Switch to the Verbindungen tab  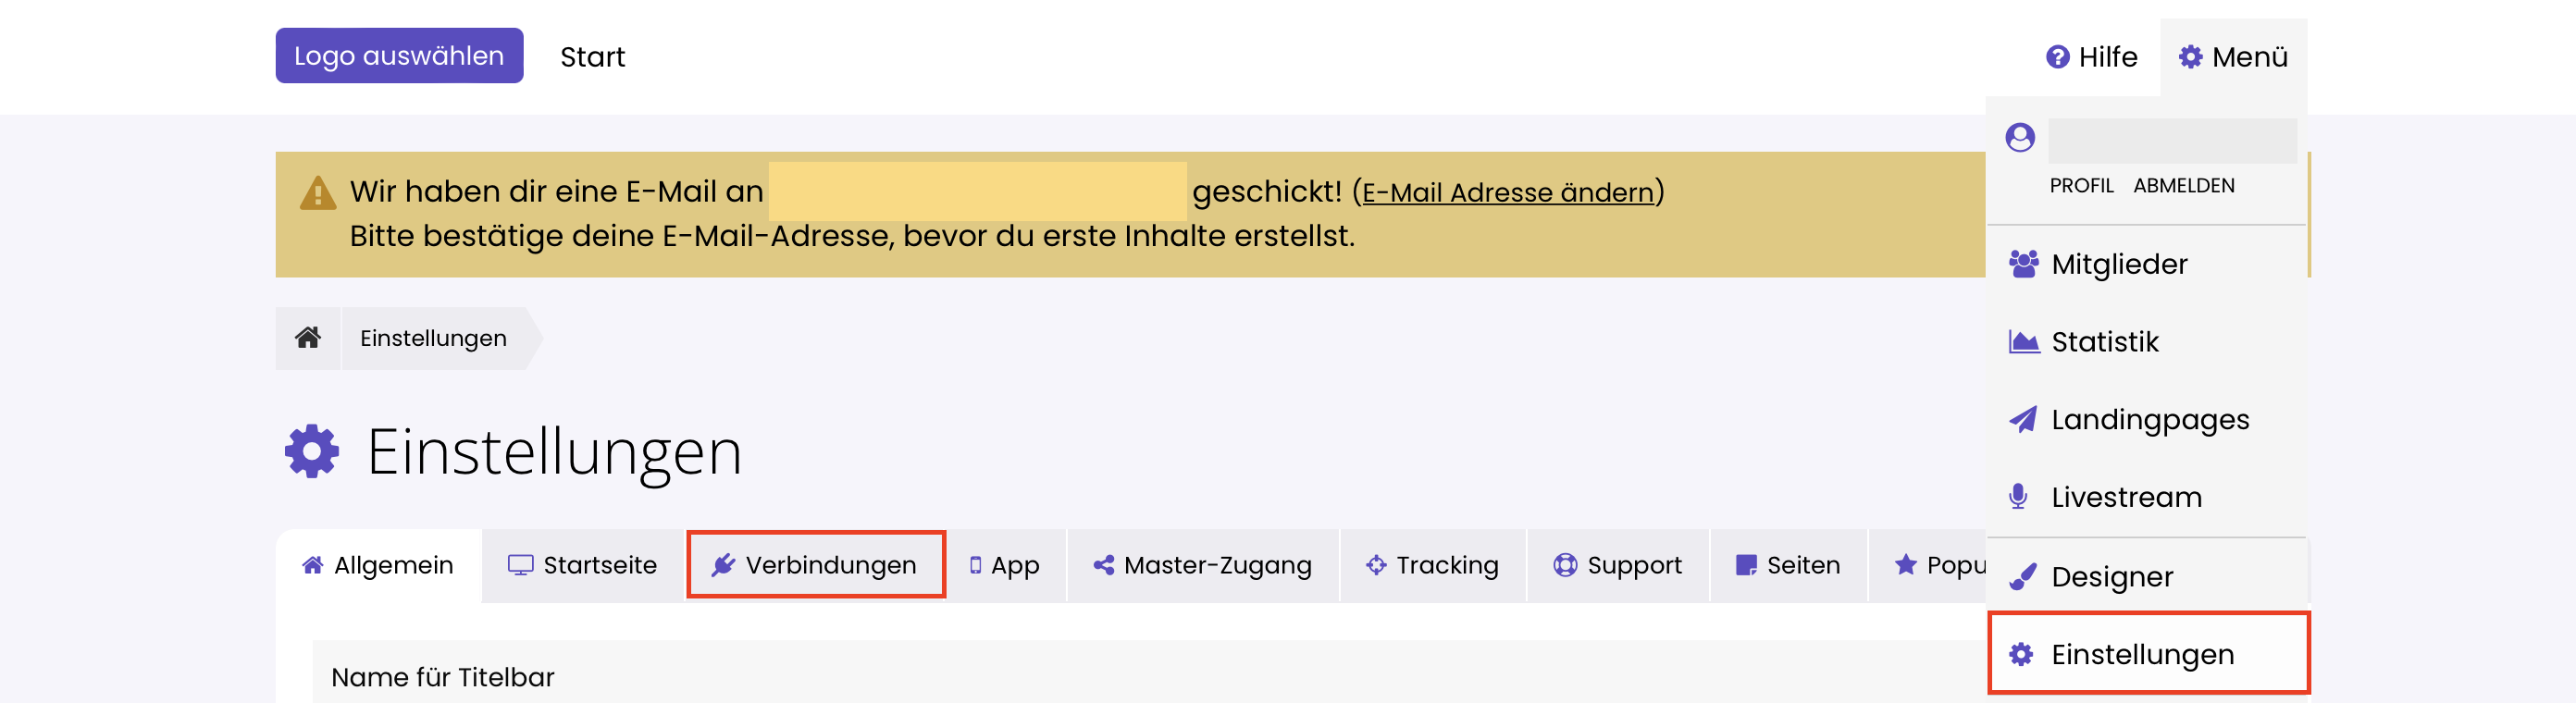tap(816, 566)
